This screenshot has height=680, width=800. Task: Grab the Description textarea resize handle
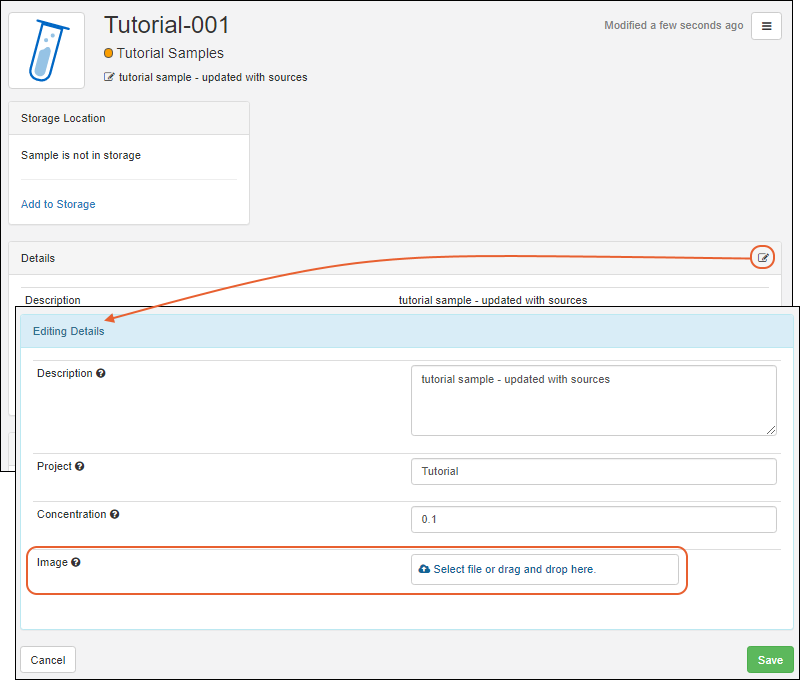pos(771,430)
